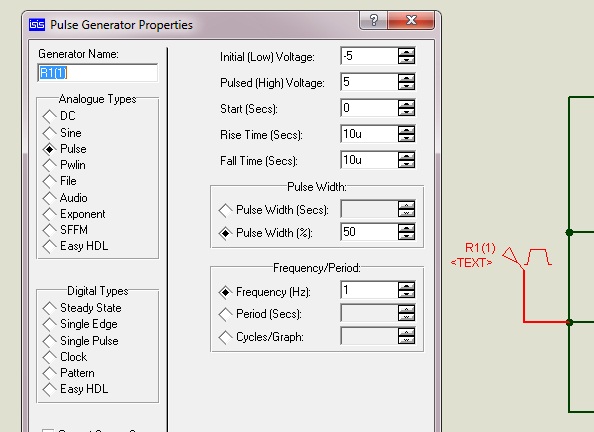Choose Single Pulse digital type
This screenshot has width=594, height=432.
pyautogui.click(x=81, y=341)
